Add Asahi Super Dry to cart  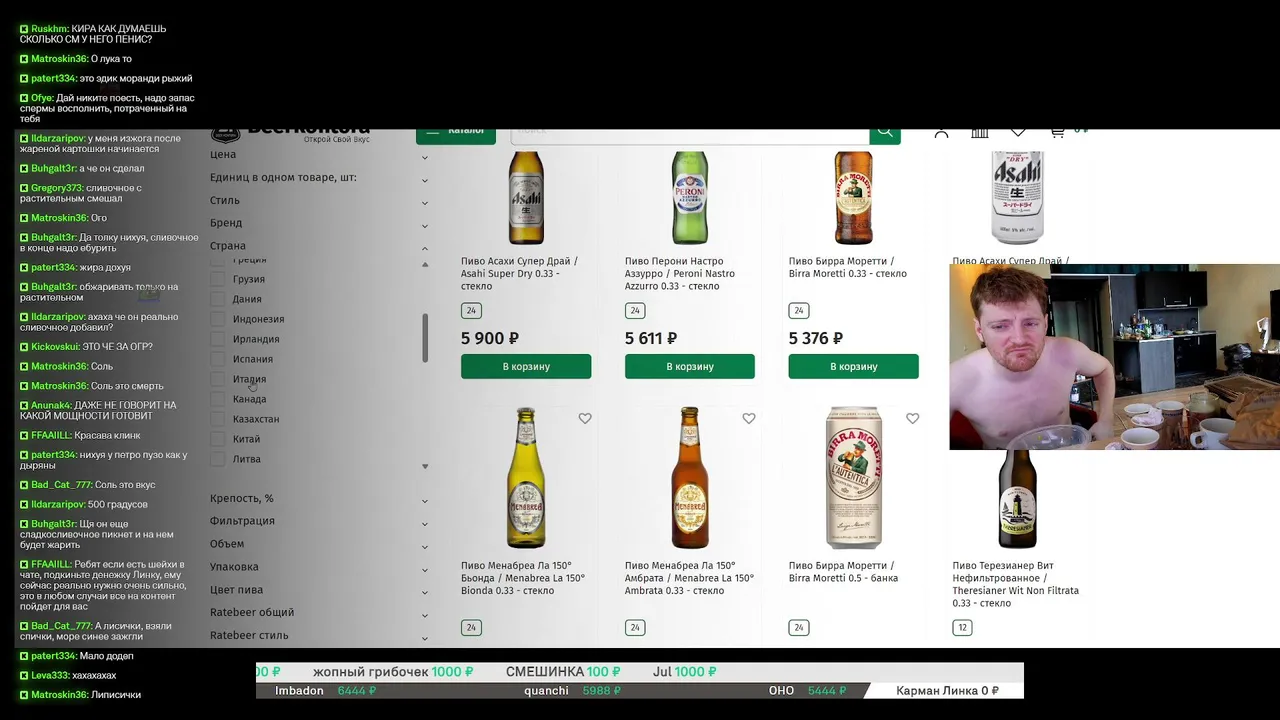pyautogui.click(x=526, y=367)
